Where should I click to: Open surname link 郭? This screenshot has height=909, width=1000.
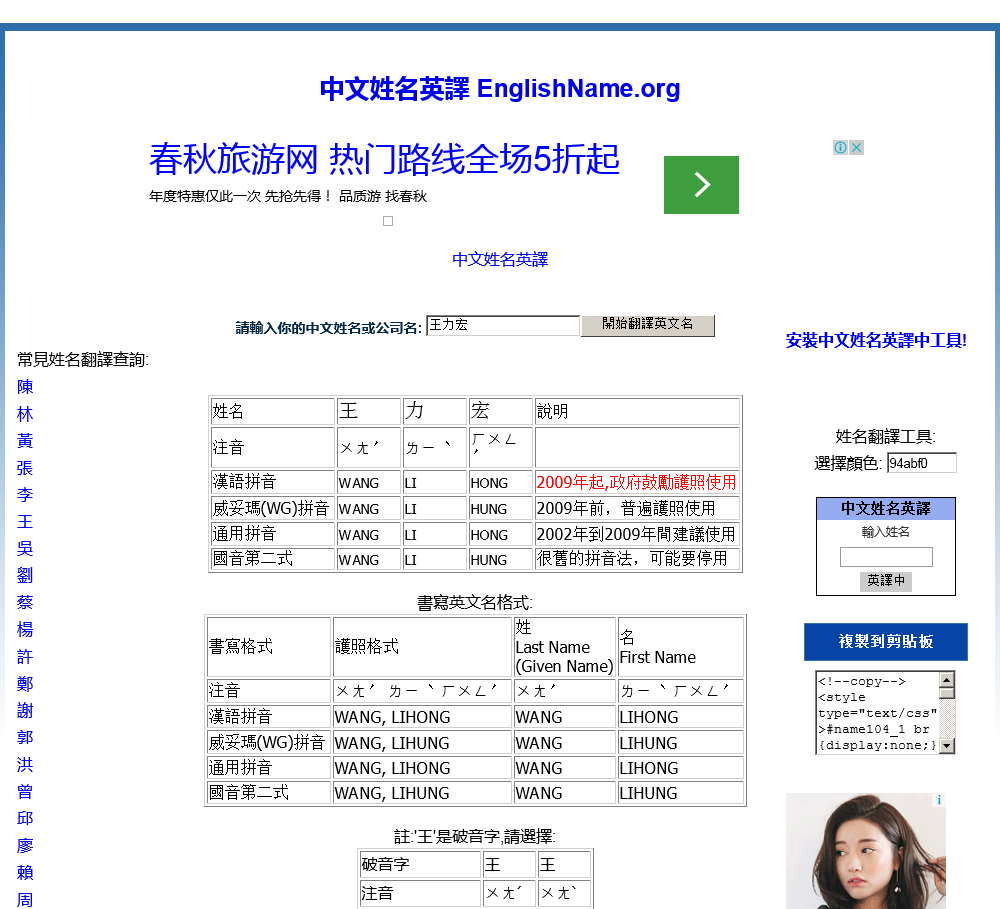click(25, 737)
